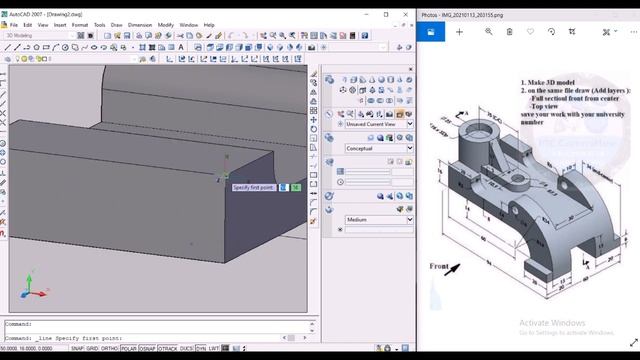The image size is (640, 360).
Task: Click the Help question mark icon
Action: coord(365,36)
